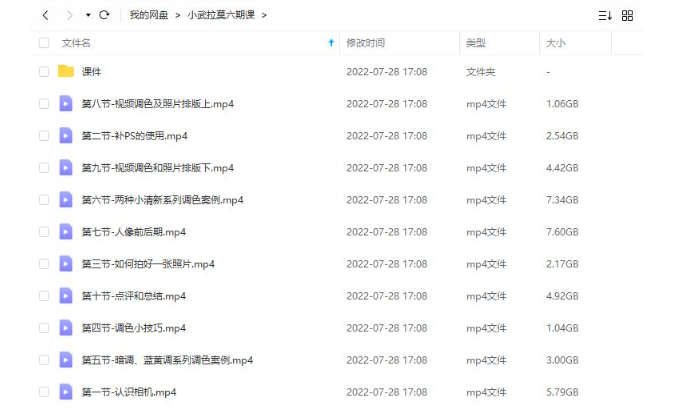The width and height of the screenshot is (673, 411).
Task: Expand breadcrumb chevron after 我的网盘
Action: 177,15
